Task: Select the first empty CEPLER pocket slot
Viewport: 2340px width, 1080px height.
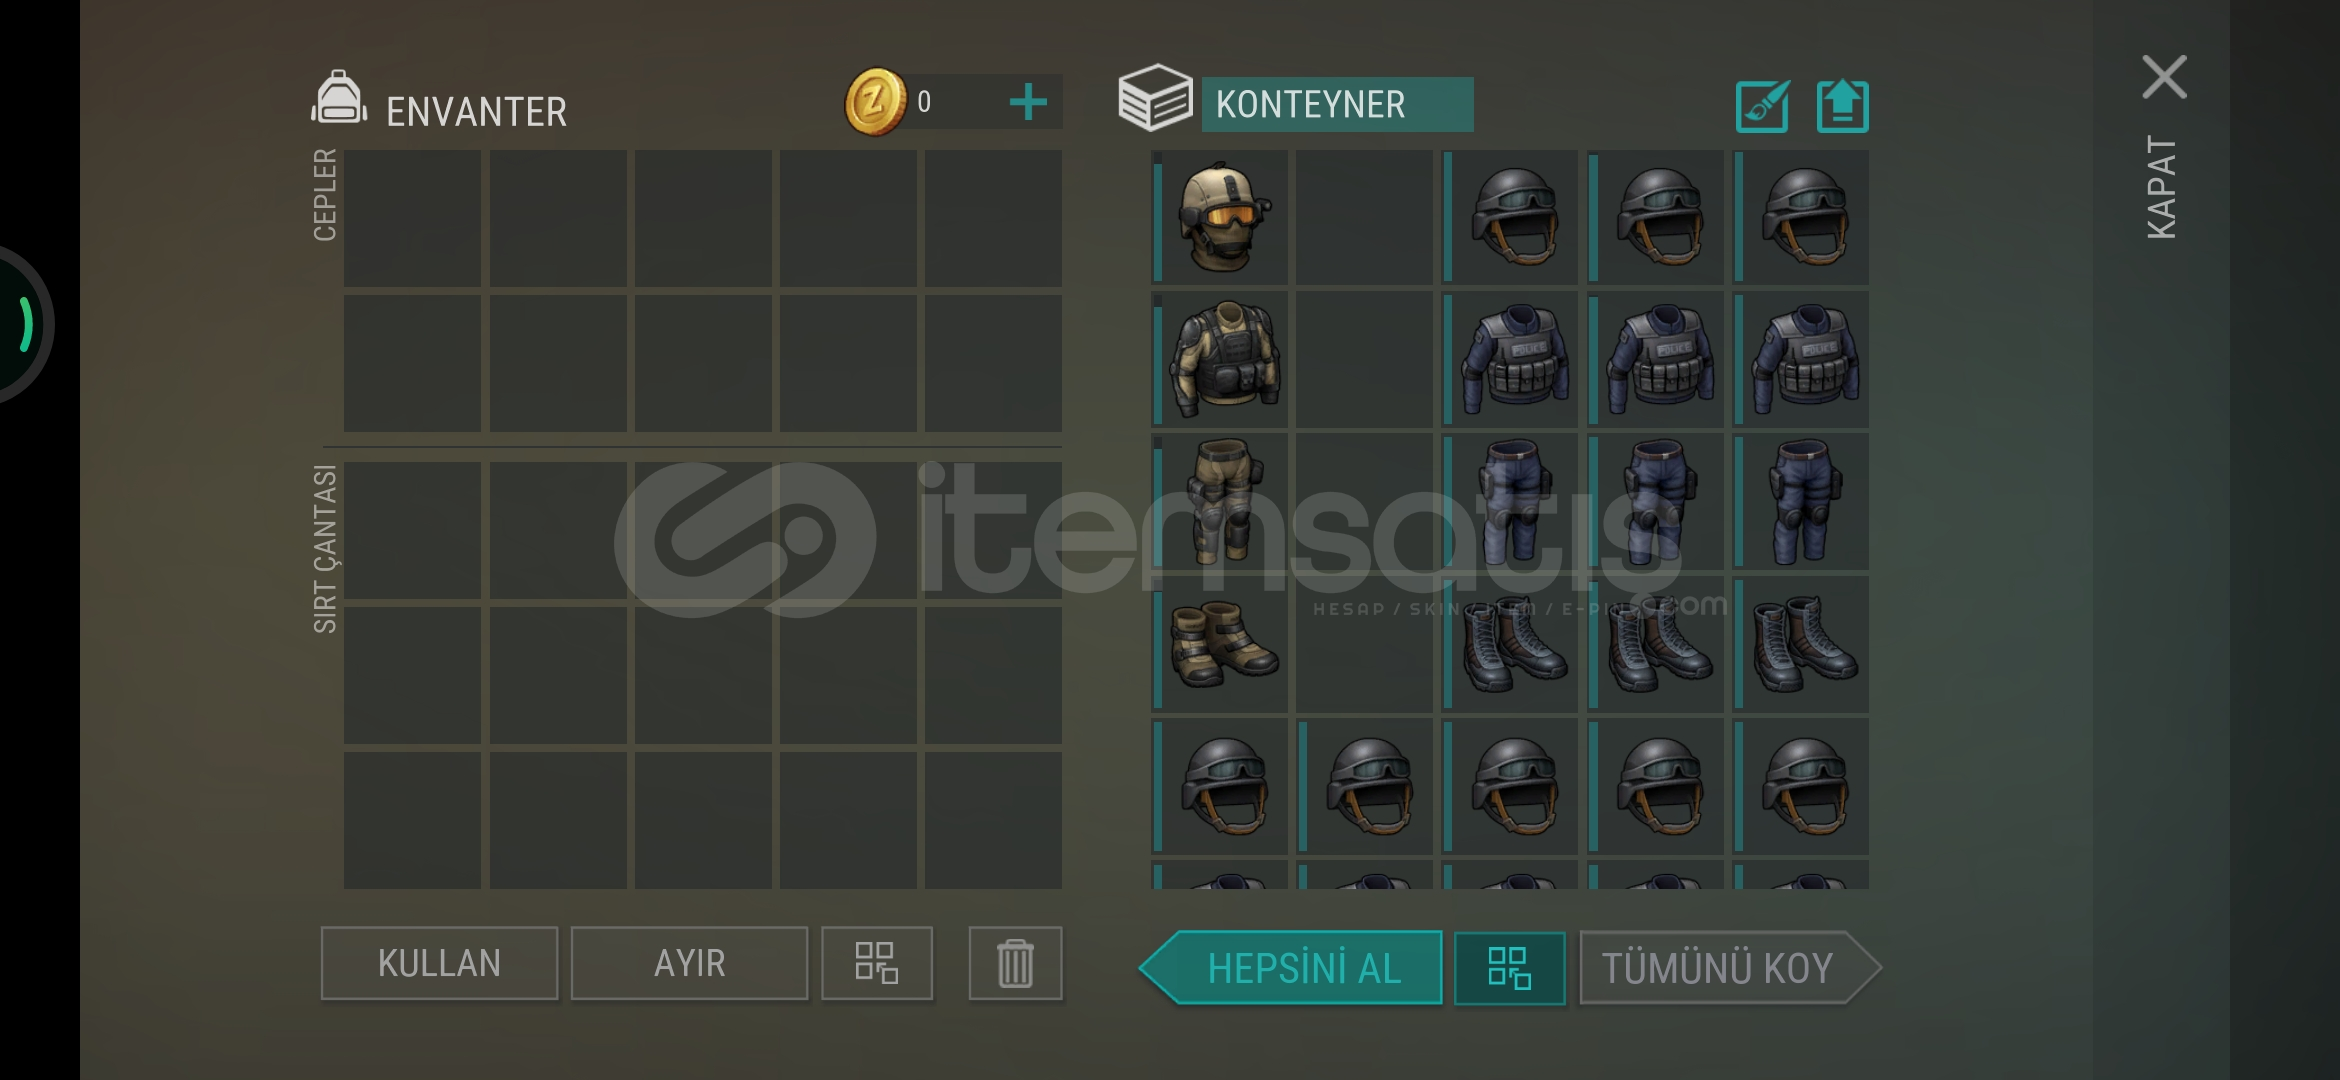Action: pos(412,218)
